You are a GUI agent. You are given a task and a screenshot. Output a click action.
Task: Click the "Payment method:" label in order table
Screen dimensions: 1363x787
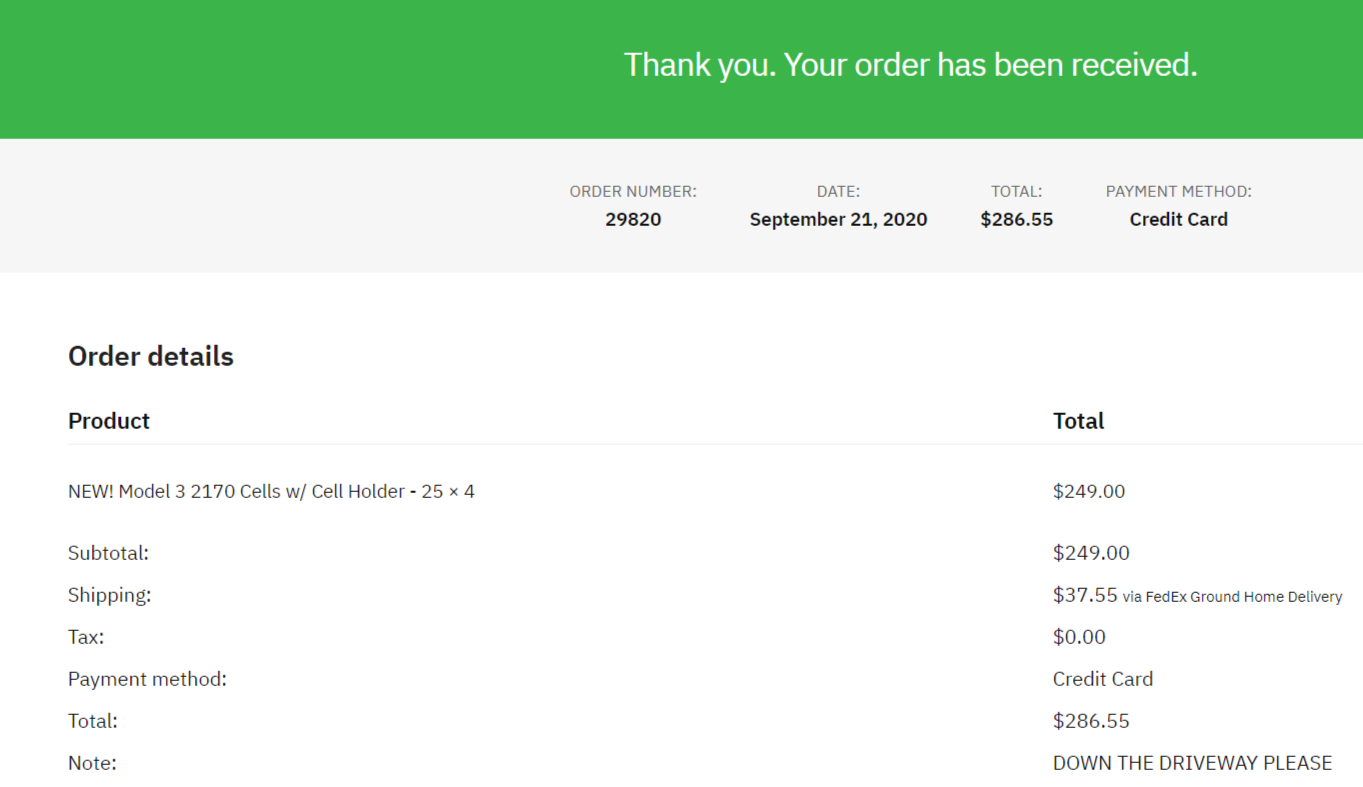point(147,679)
